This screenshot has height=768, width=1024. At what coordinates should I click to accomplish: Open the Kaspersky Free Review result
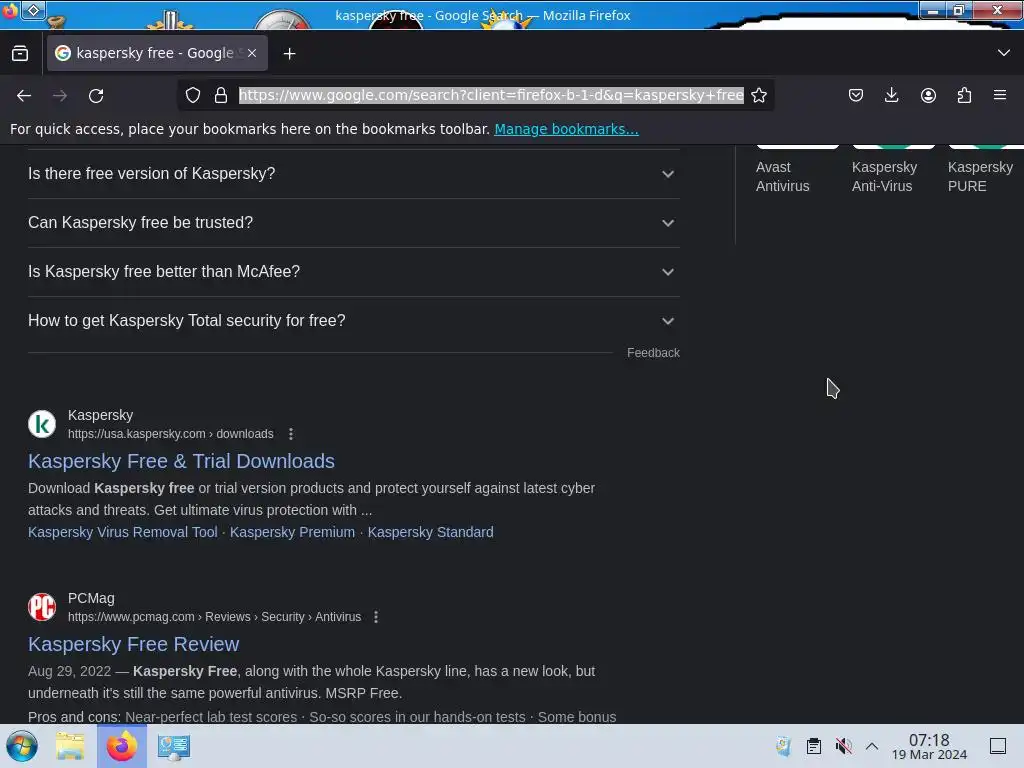[x=133, y=644]
